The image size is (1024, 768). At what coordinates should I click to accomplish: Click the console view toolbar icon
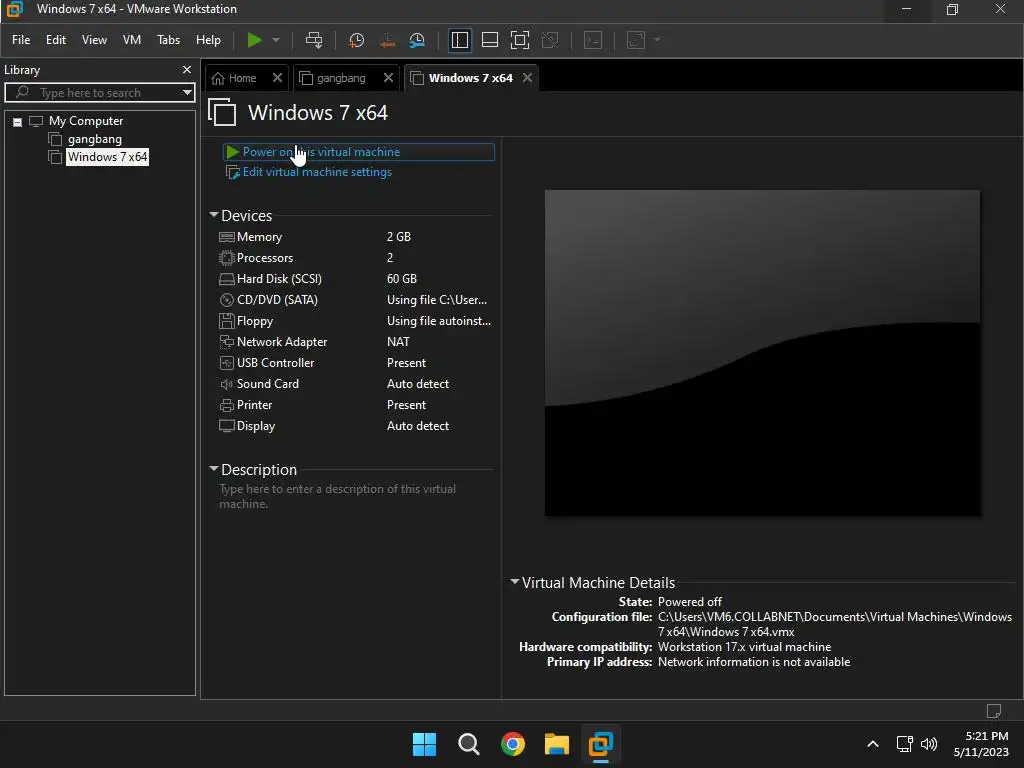click(593, 40)
